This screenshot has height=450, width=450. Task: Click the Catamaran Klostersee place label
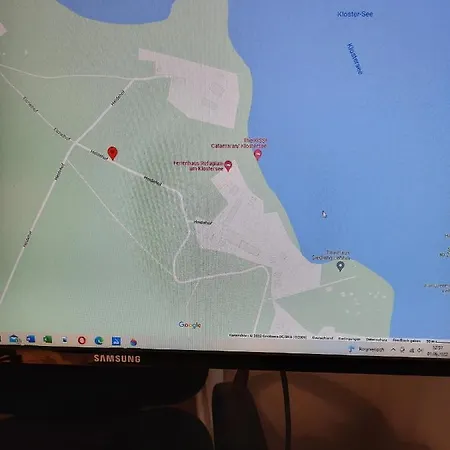239,143
